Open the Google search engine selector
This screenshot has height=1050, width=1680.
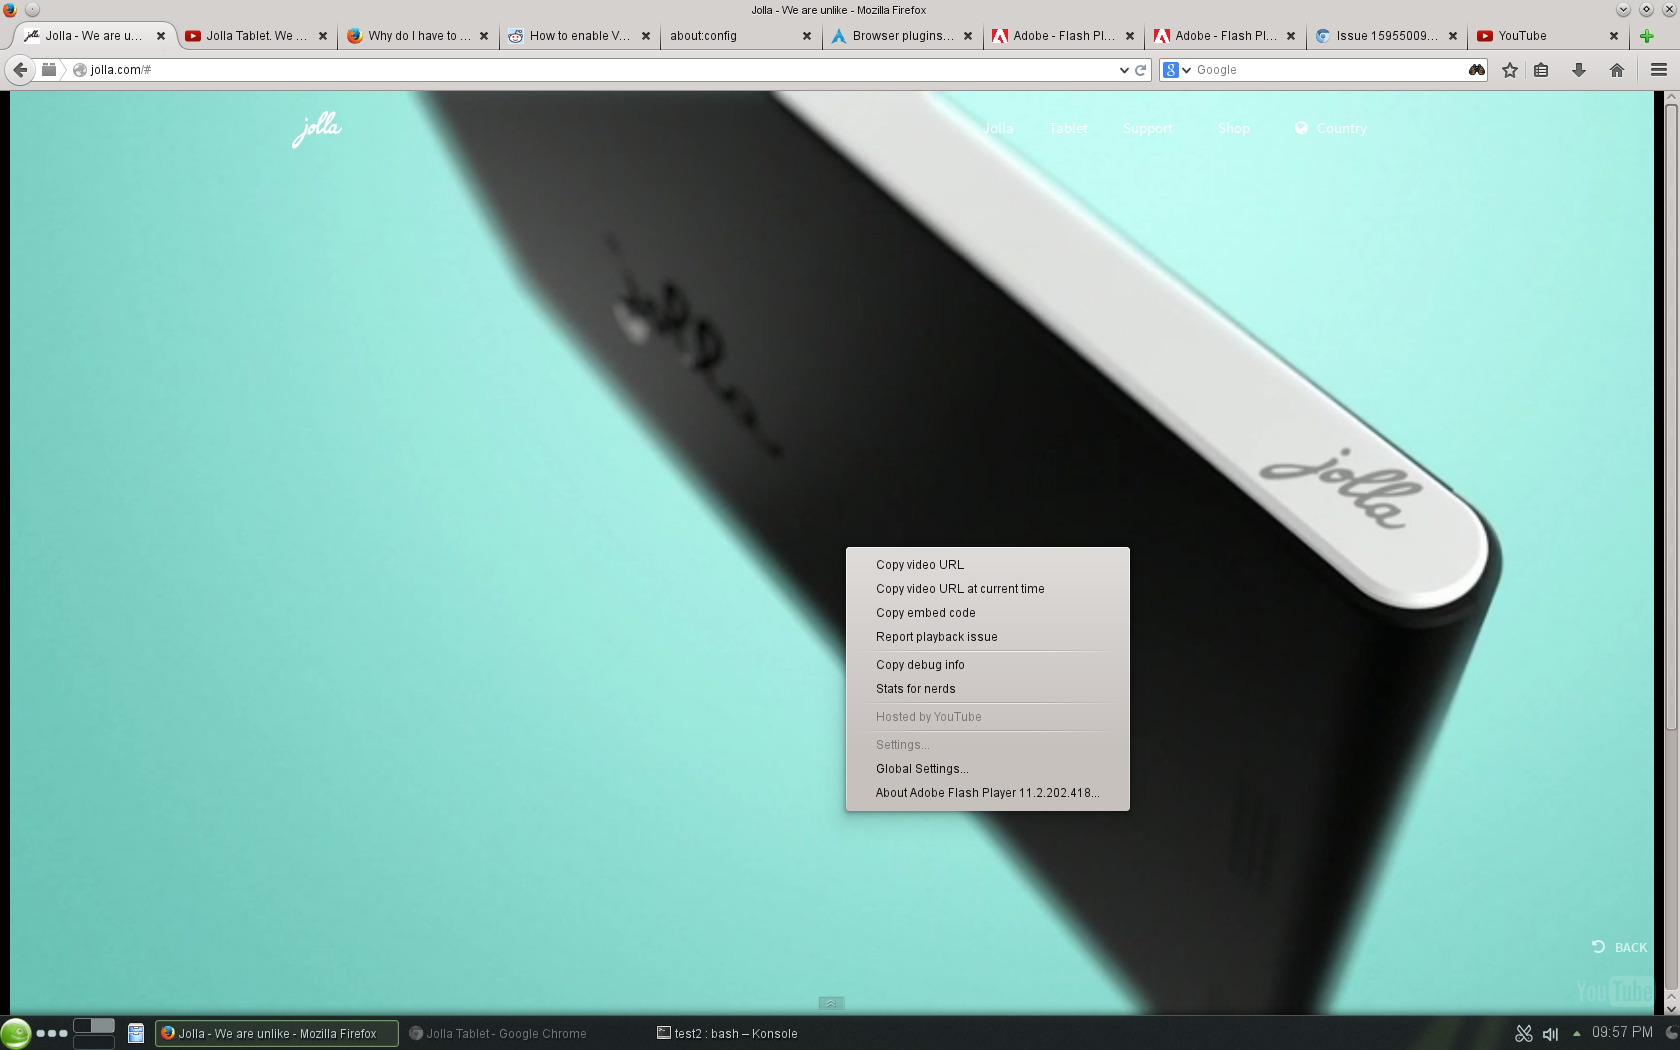(x=1177, y=70)
